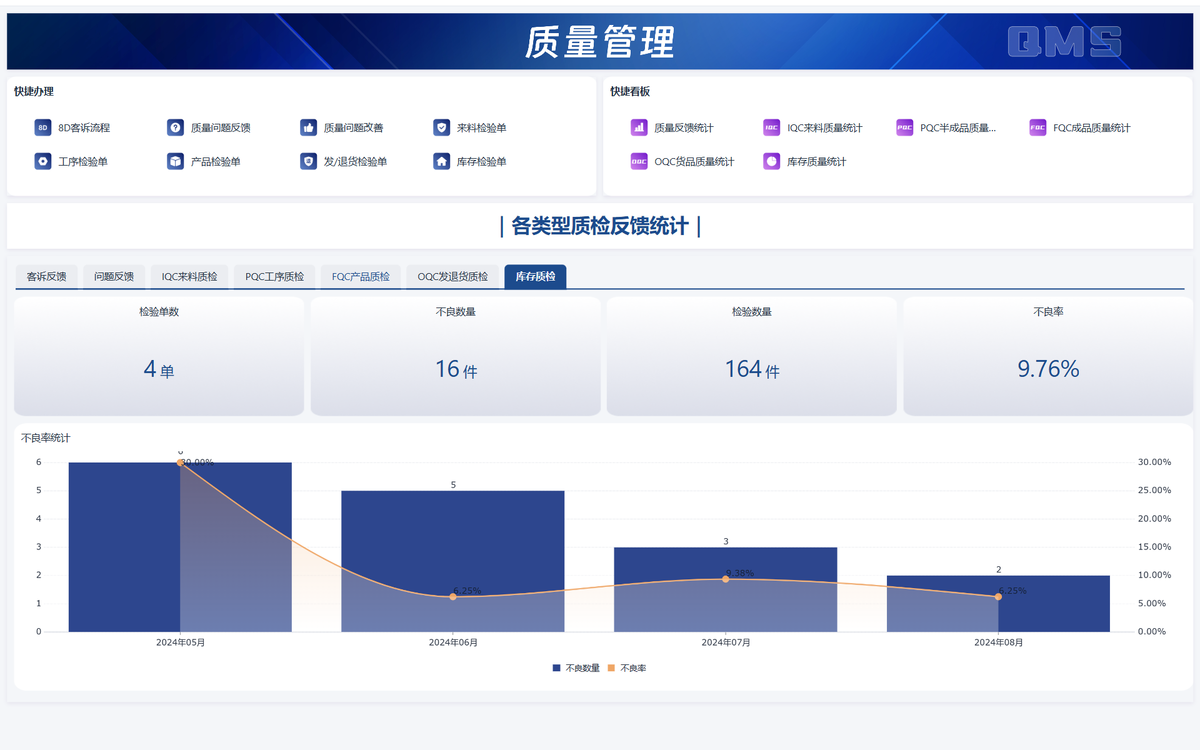Viewport: 1200px width, 750px height.
Task: Switch to the PQC工序质检 tab
Action: [275, 277]
